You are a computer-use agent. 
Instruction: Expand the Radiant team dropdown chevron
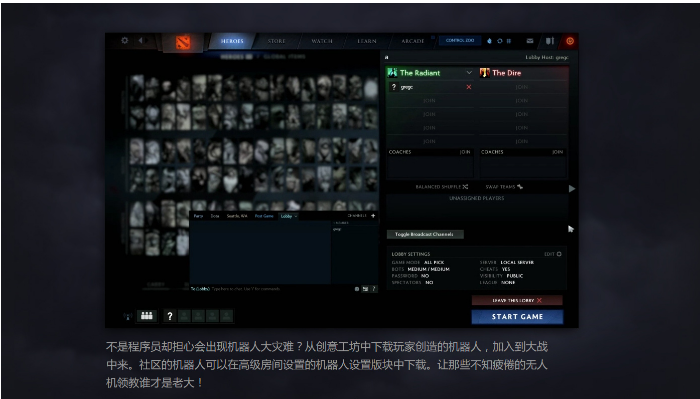click(x=469, y=72)
